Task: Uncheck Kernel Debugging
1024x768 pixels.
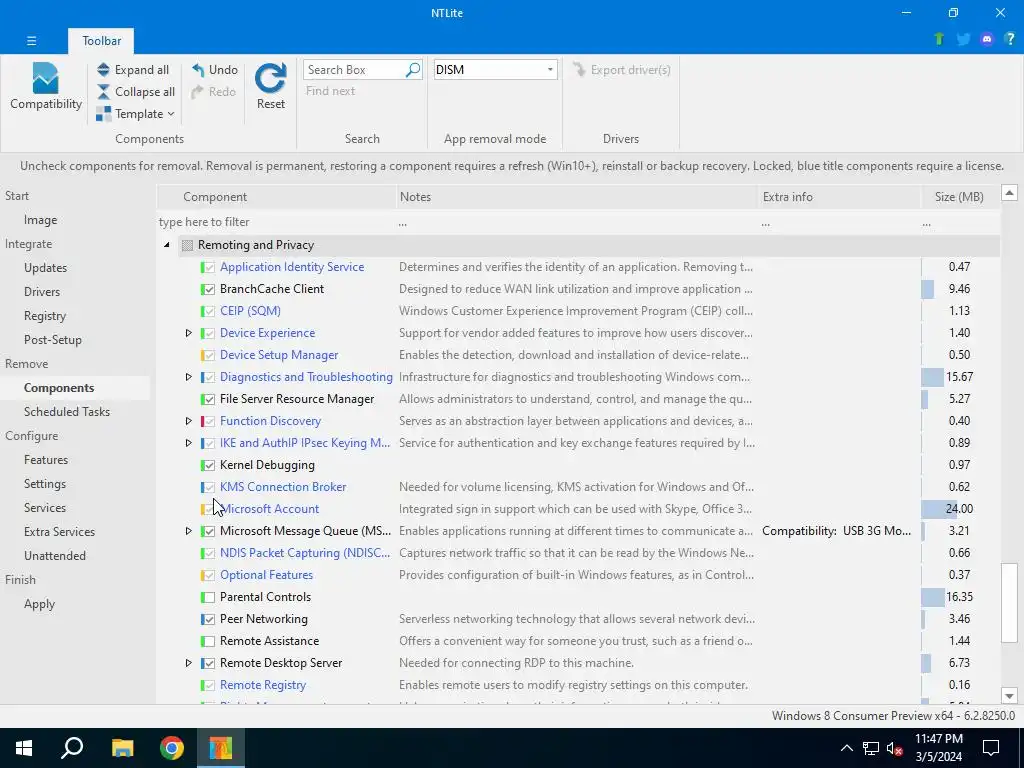Action: (208, 465)
